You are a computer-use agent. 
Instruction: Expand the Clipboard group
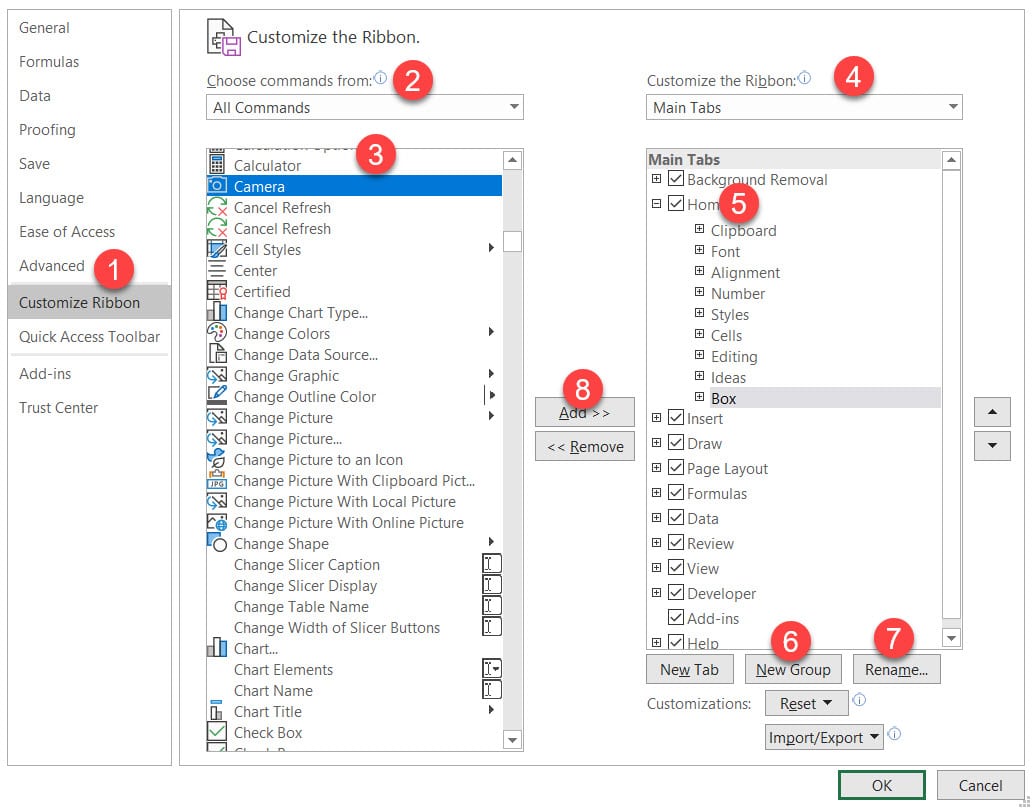[x=700, y=229]
